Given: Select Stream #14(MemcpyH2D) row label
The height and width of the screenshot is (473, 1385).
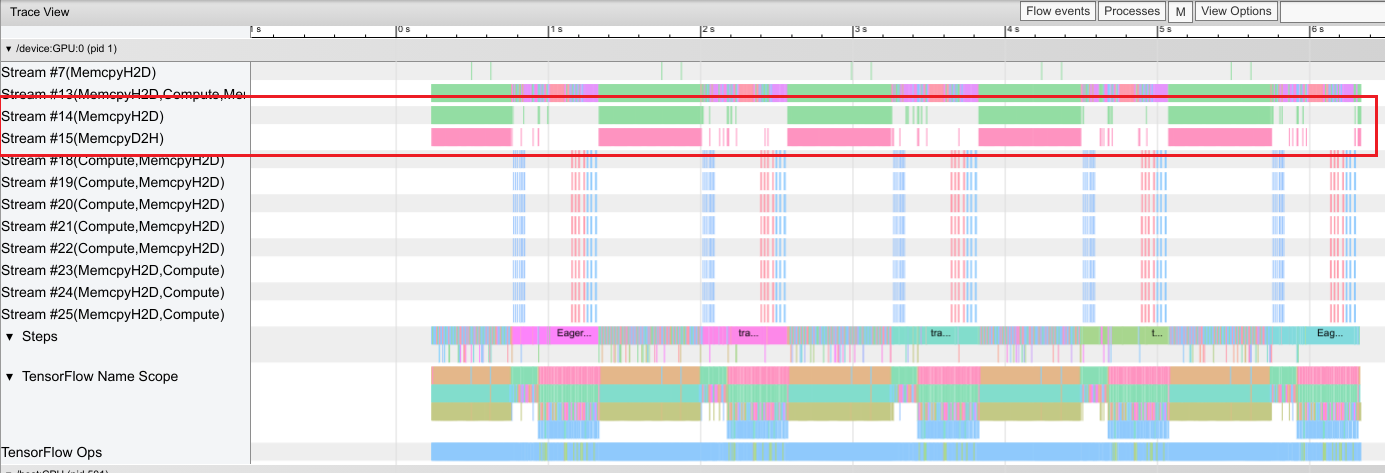Looking at the screenshot, I should 83,116.
